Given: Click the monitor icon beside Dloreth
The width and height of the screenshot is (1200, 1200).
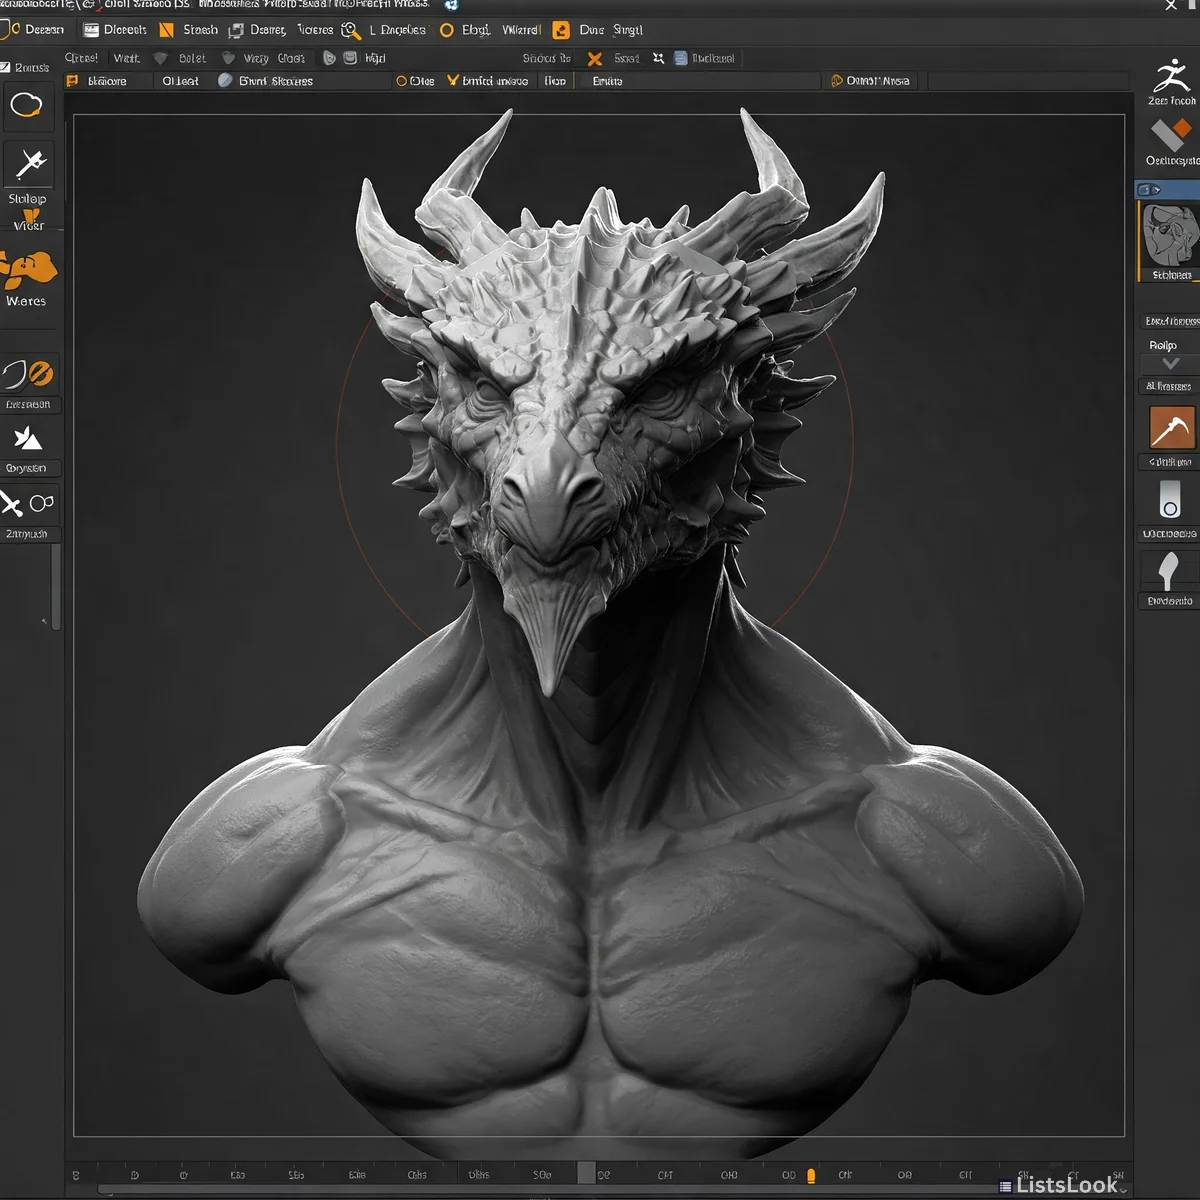Looking at the screenshot, I should [x=91, y=30].
